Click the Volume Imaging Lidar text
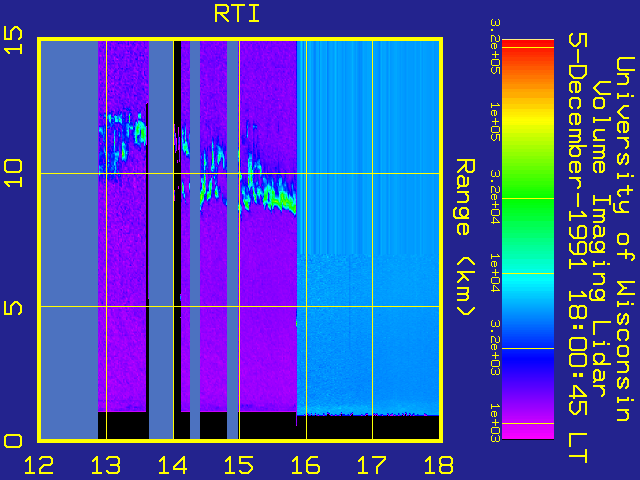The image size is (640, 480). (600, 239)
